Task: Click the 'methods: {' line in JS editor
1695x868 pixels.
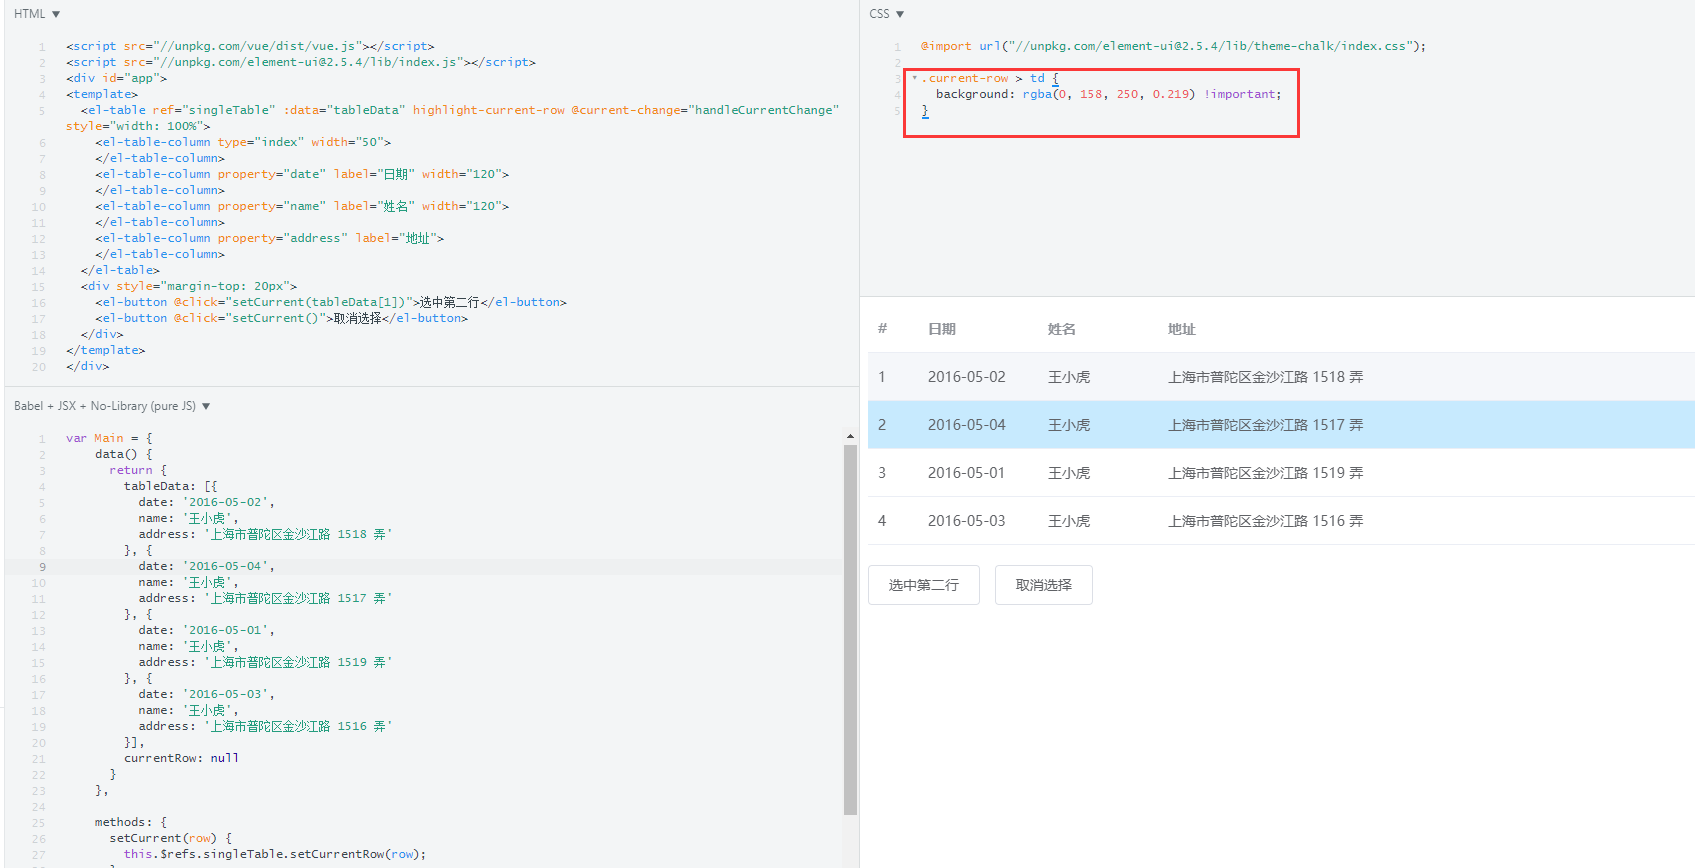Action: (131, 822)
